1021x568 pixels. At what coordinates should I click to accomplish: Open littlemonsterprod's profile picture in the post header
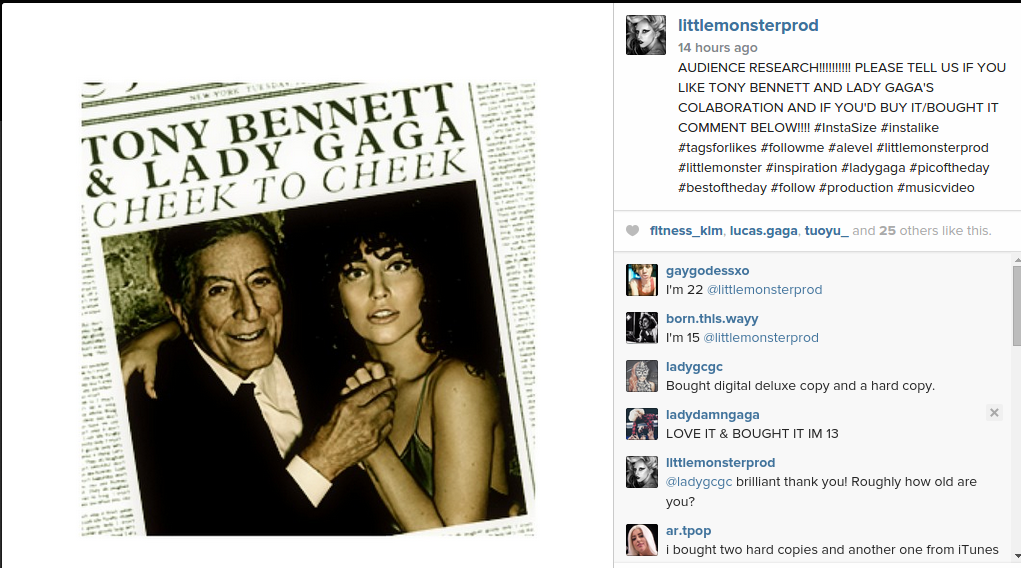click(x=645, y=35)
